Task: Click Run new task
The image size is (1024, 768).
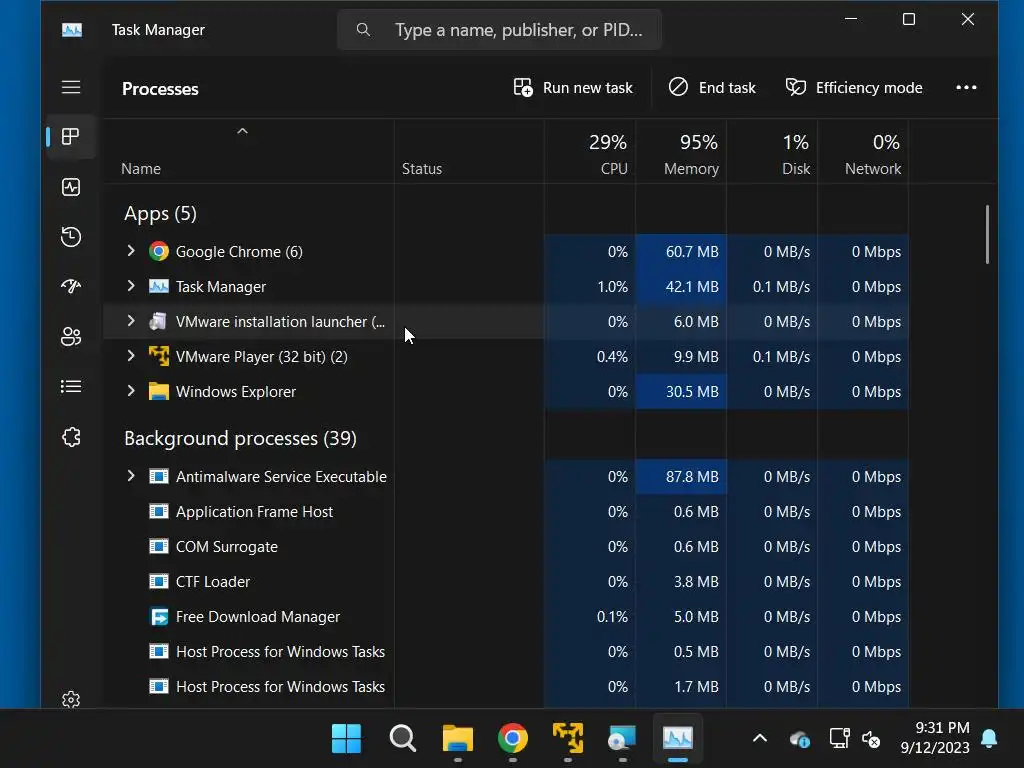Action: point(573,88)
